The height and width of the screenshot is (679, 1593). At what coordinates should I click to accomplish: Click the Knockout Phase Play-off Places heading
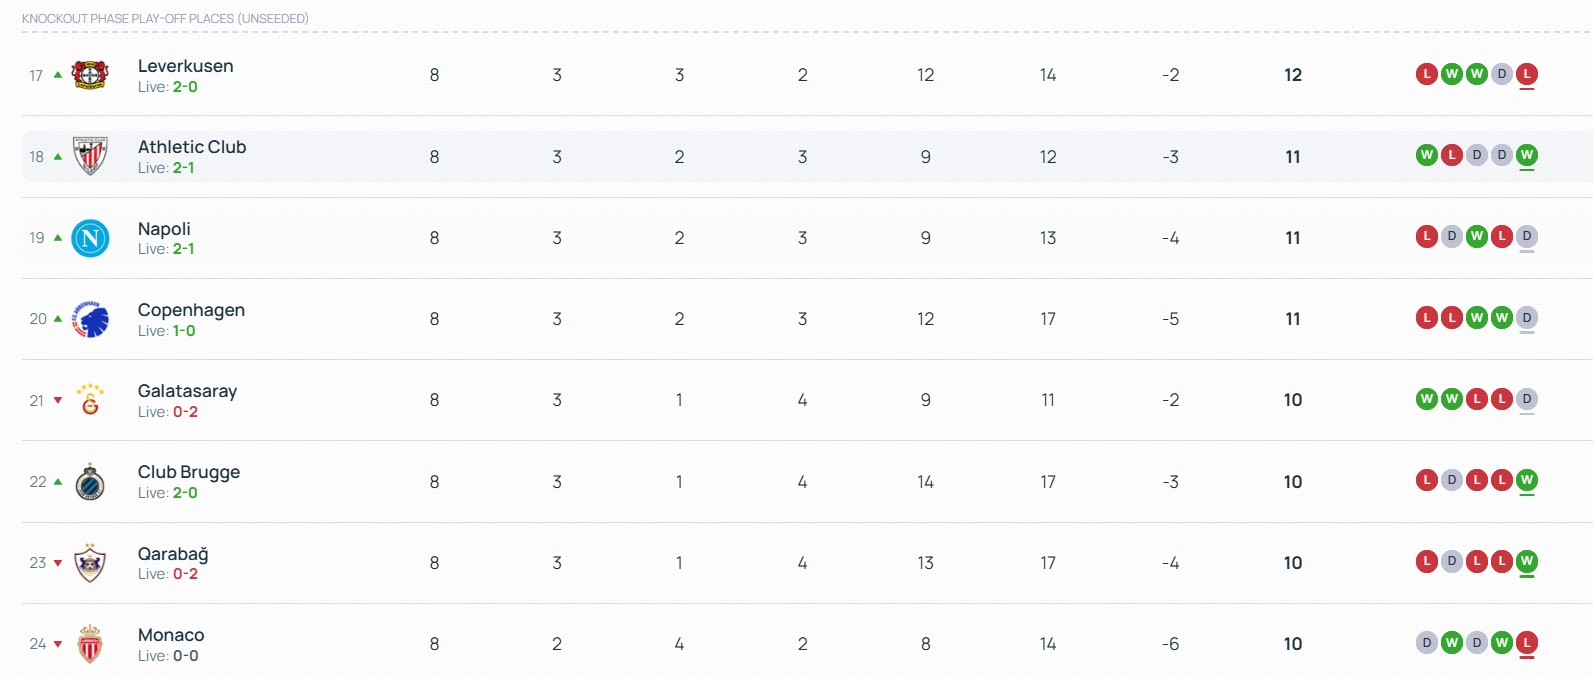(165, 18)
